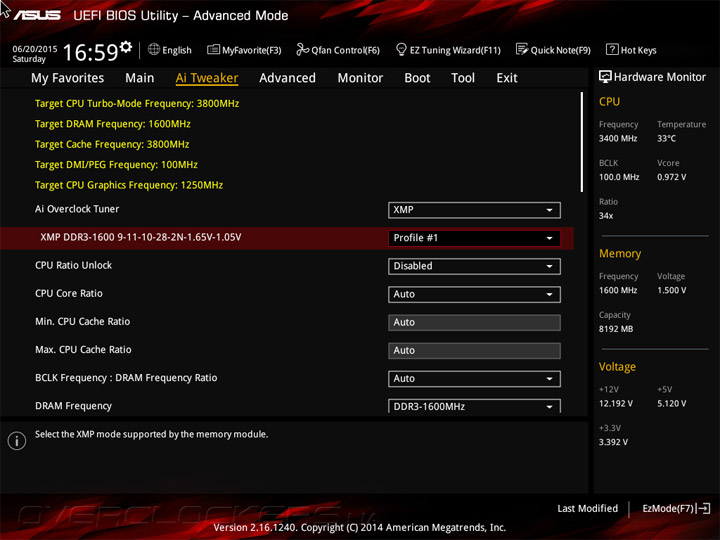Click the Last Modified button

coord(587,508)
